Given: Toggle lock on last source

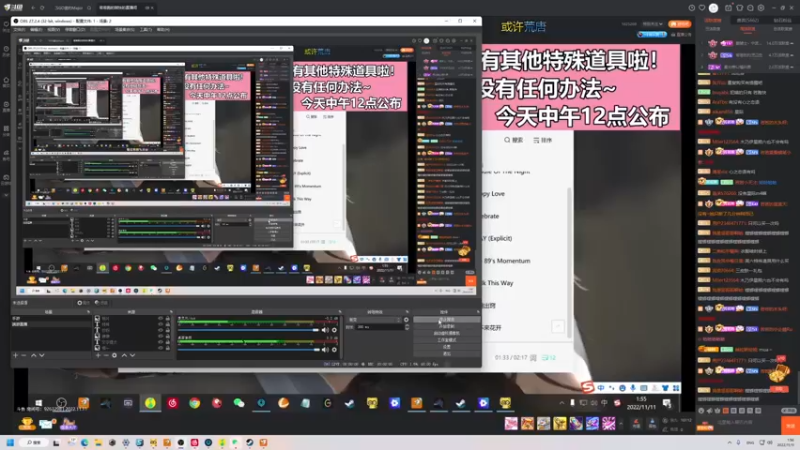Looking at the screenshot, I should (167, 348).
